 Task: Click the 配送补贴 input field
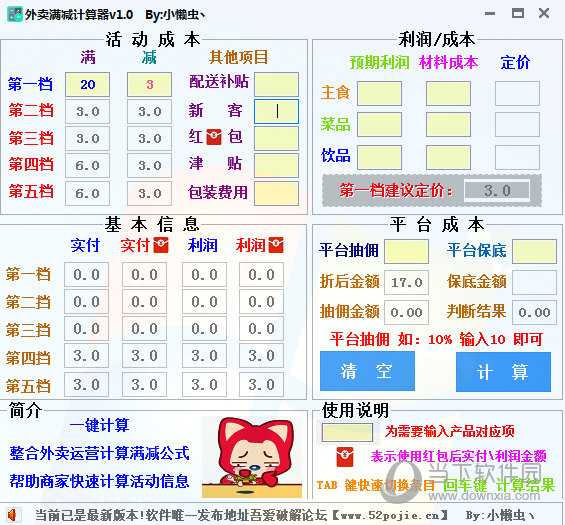[x=276, y=84]
